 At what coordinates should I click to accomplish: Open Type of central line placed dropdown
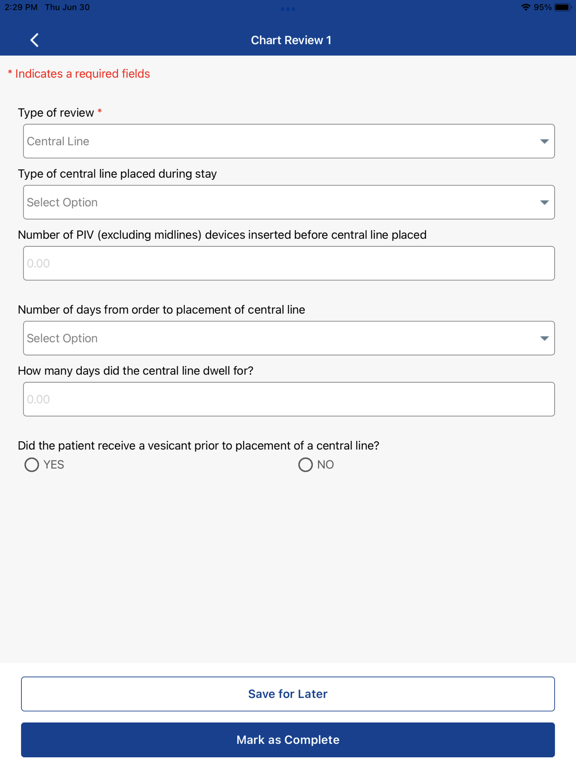289,202
